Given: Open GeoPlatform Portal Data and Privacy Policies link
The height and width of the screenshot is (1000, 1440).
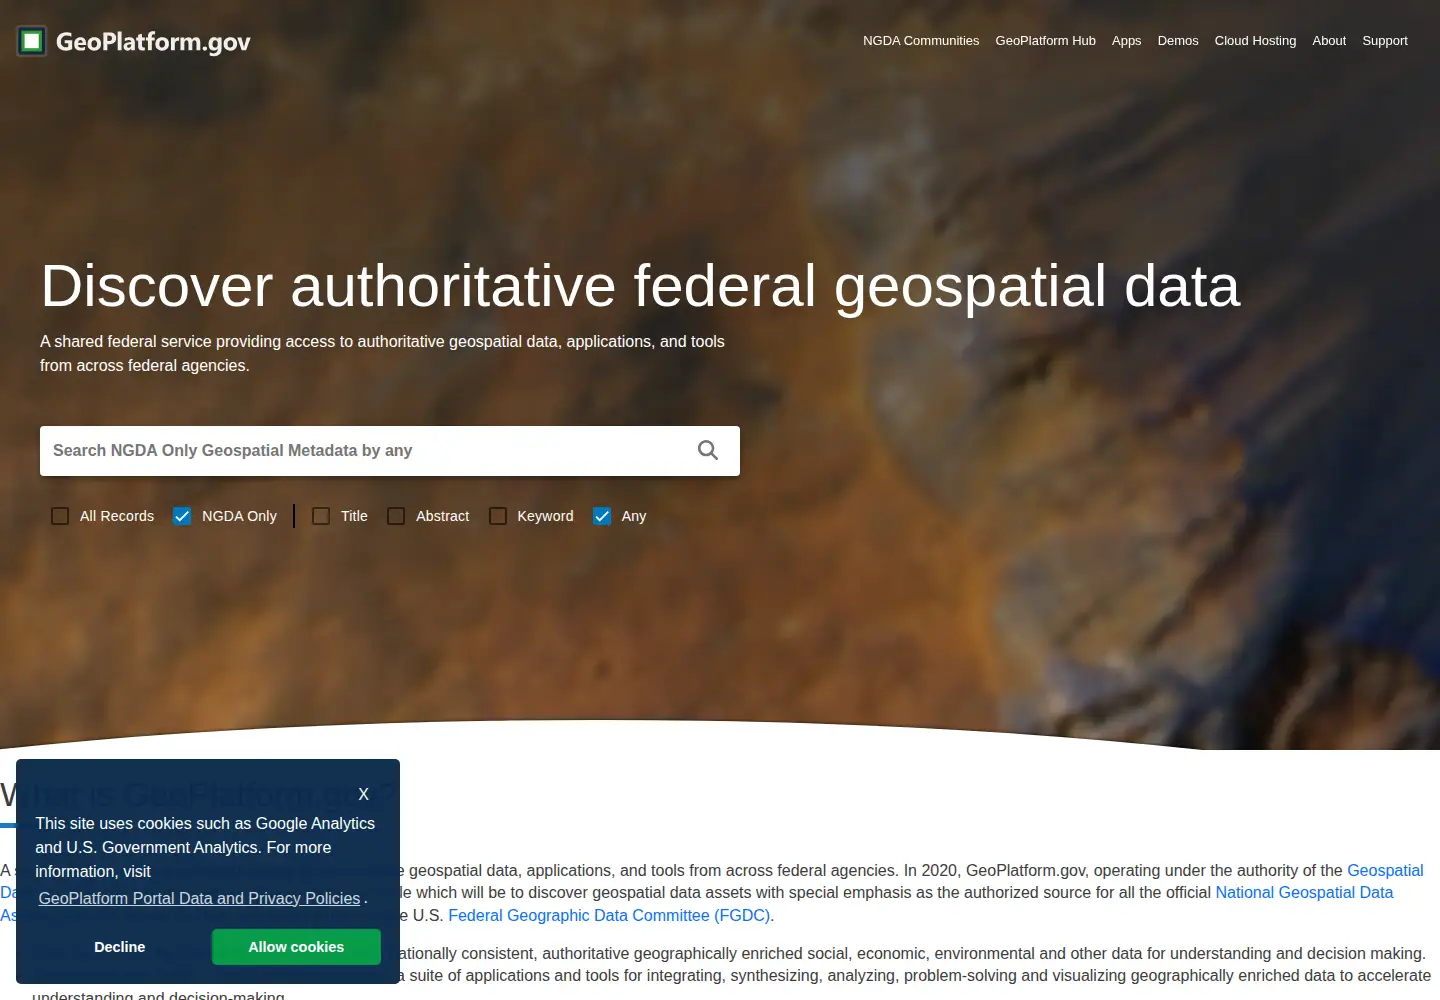Looking at the screenshot, I should (199, 898).
